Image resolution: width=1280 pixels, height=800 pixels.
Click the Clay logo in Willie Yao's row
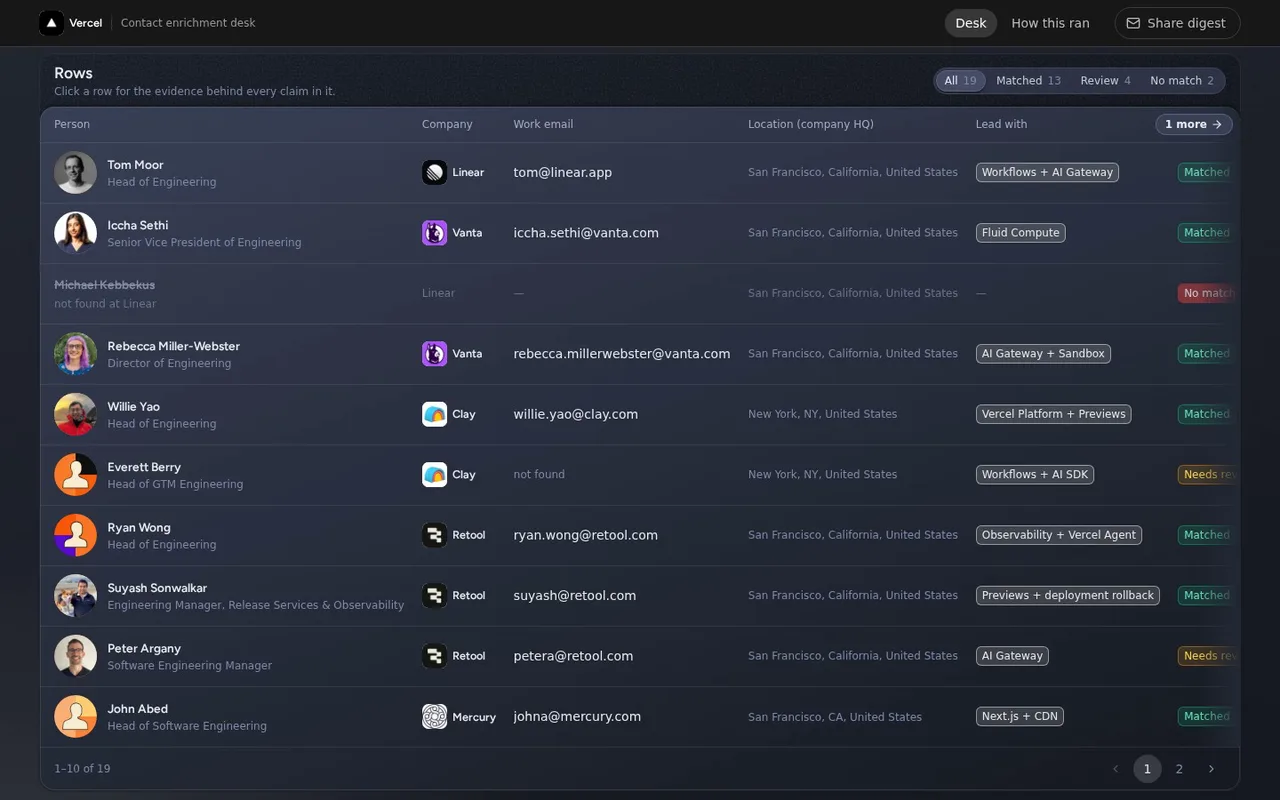[434, 414]
